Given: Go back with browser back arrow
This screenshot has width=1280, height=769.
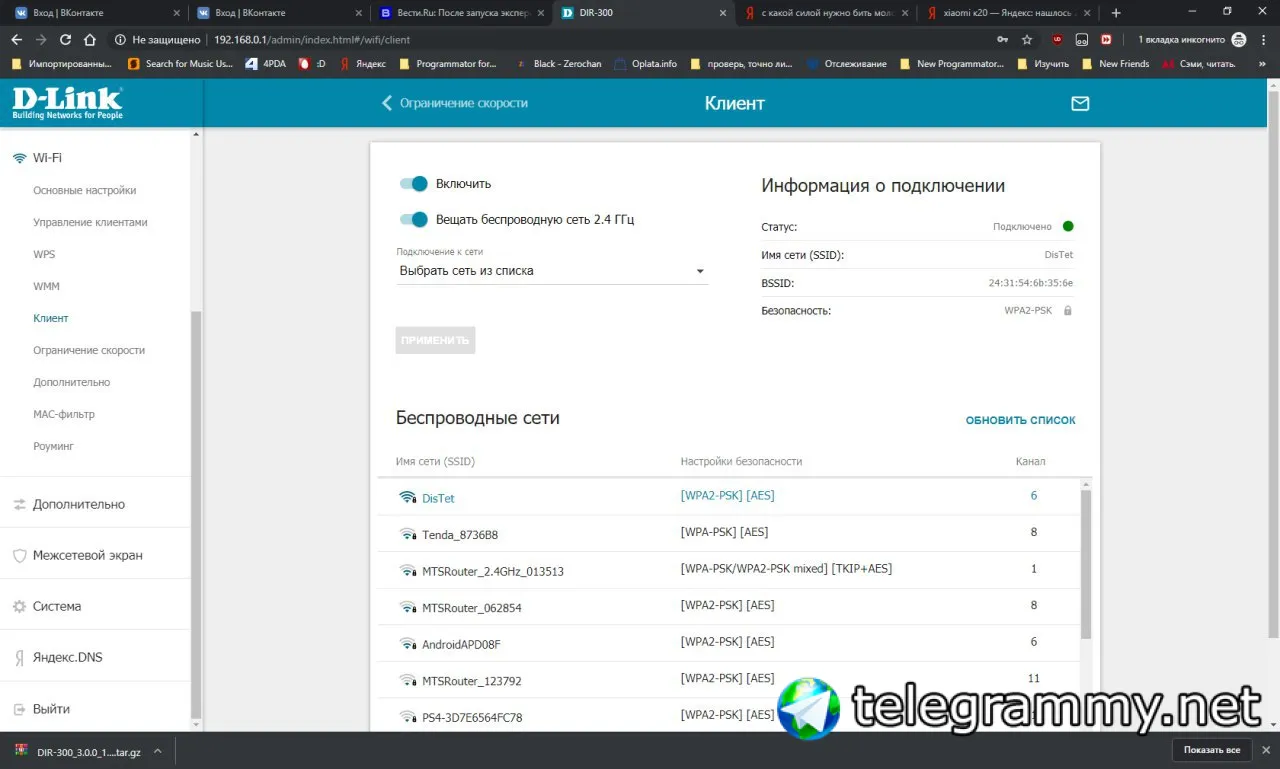Looking at the screenshot, I should [17, 40].
